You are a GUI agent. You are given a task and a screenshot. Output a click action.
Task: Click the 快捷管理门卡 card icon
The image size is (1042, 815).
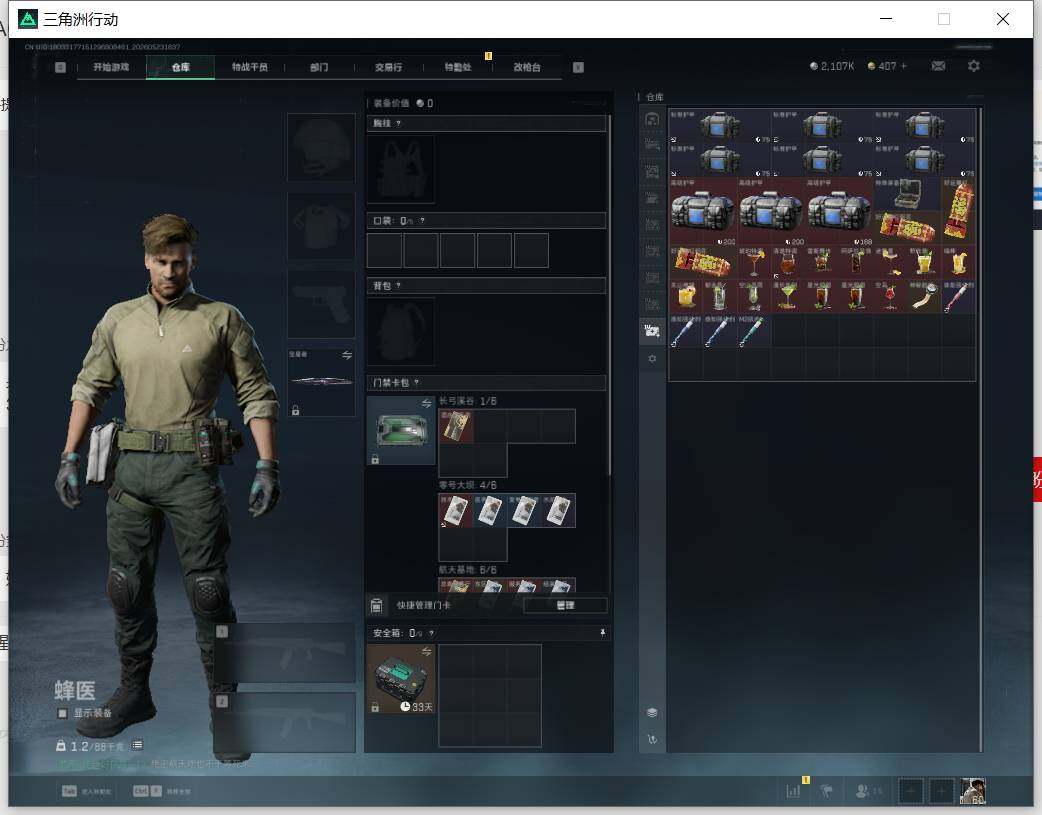click(x=376, y=605)
